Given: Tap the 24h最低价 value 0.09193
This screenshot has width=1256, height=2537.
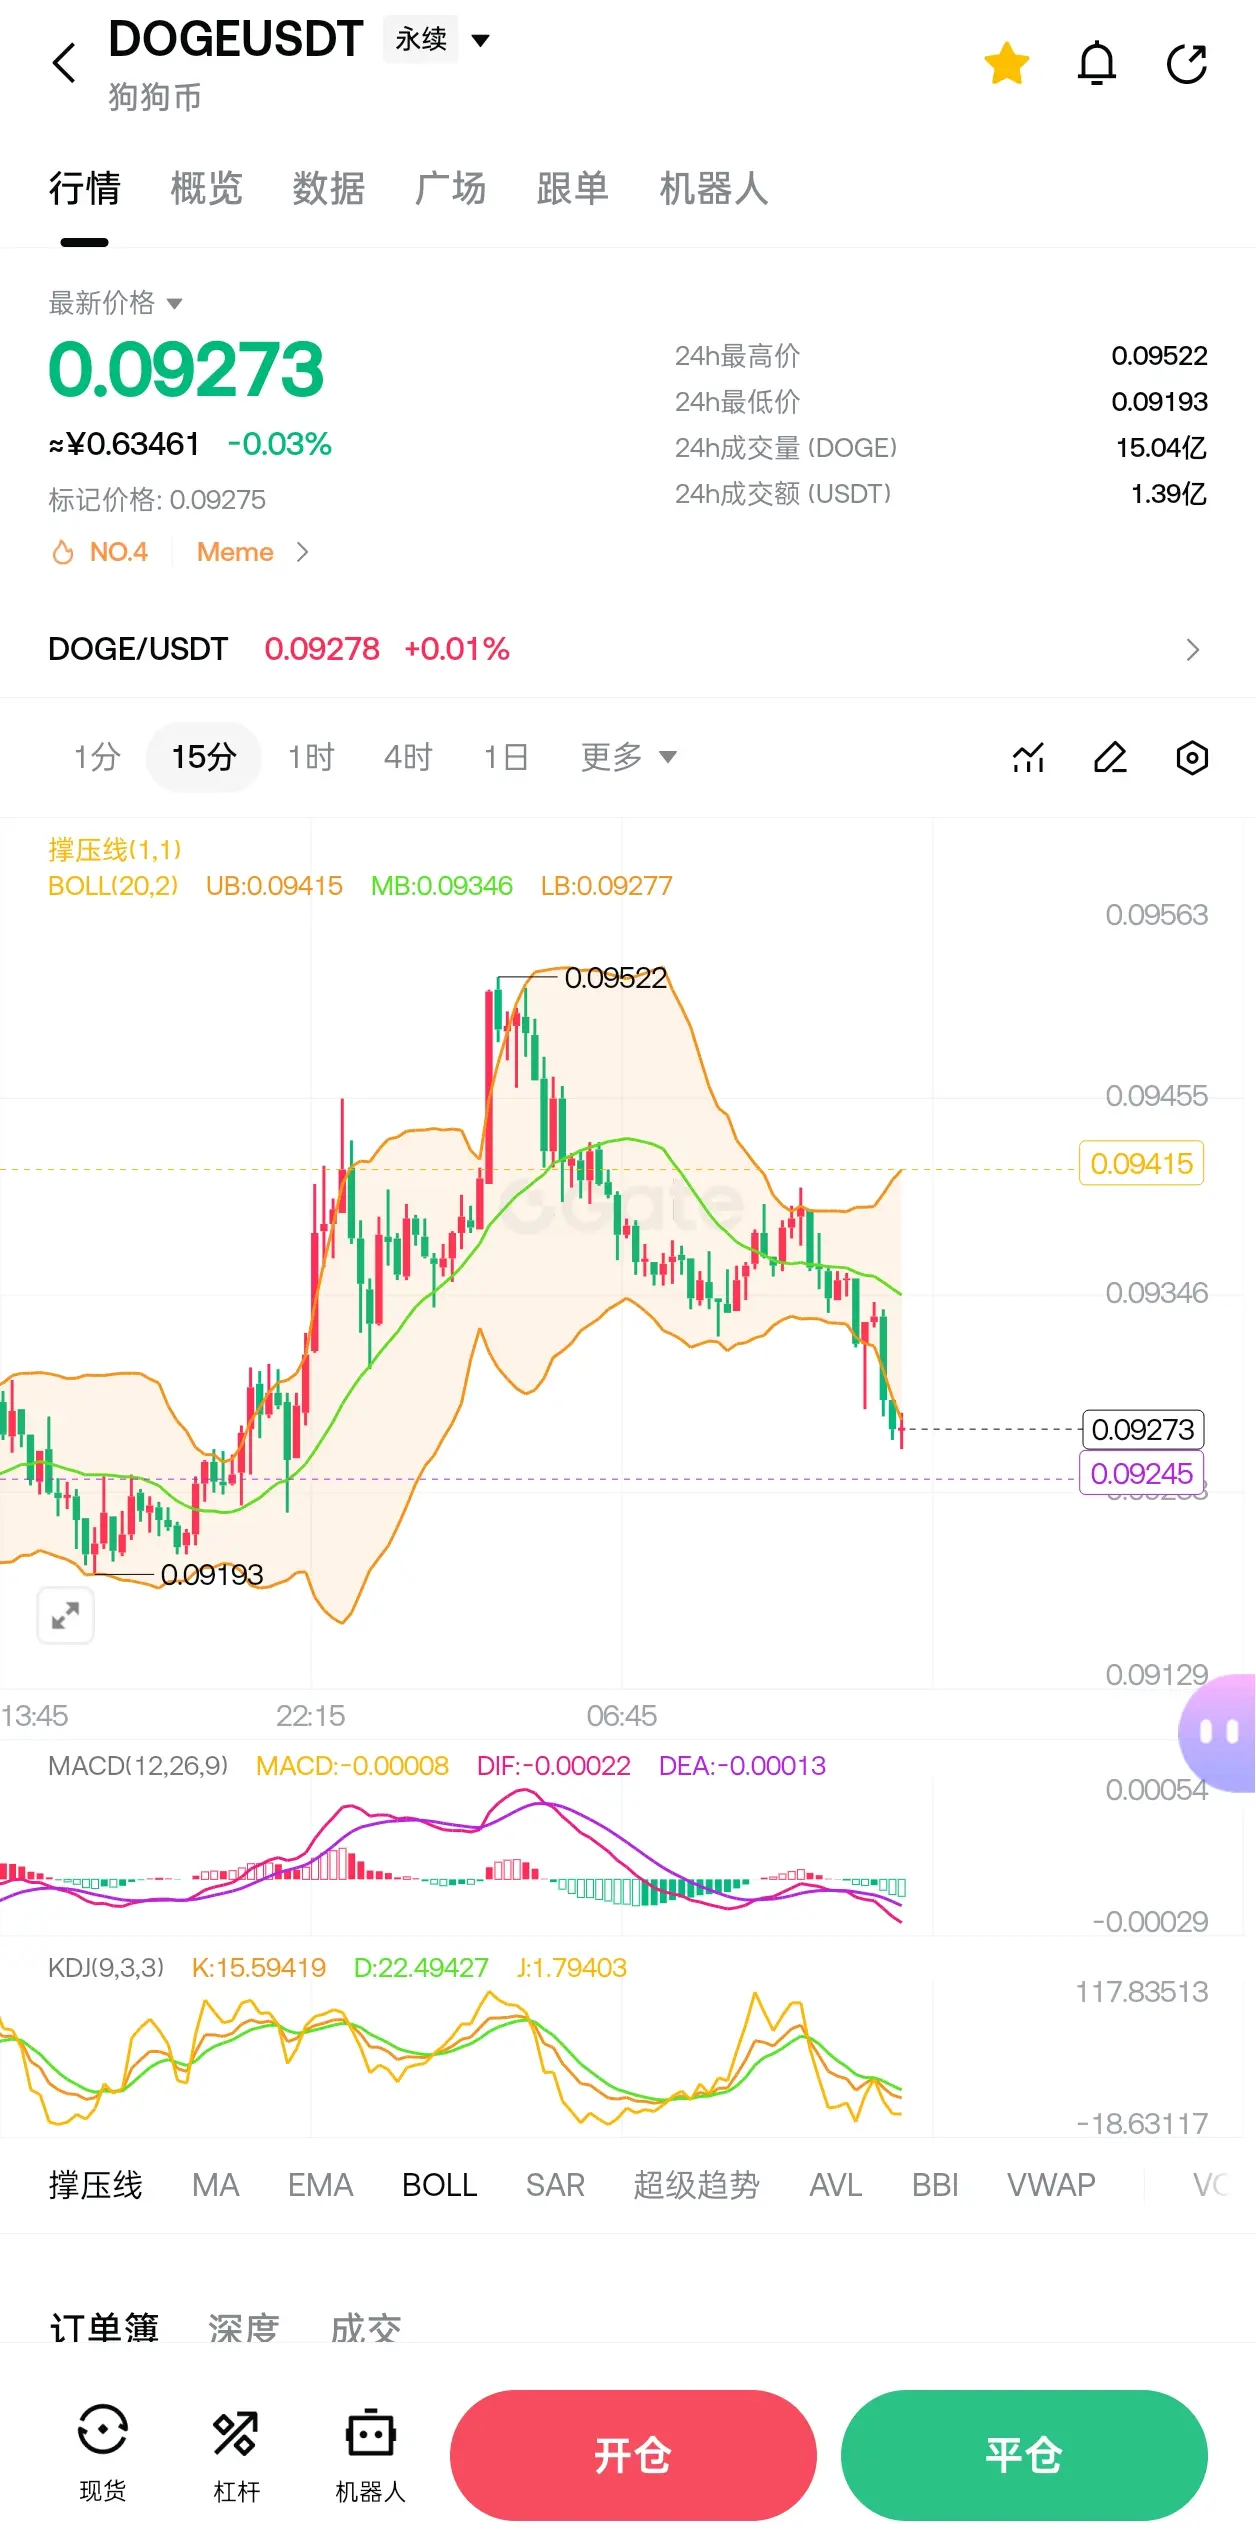Looking at the screenshot, I should [1159, 402].
